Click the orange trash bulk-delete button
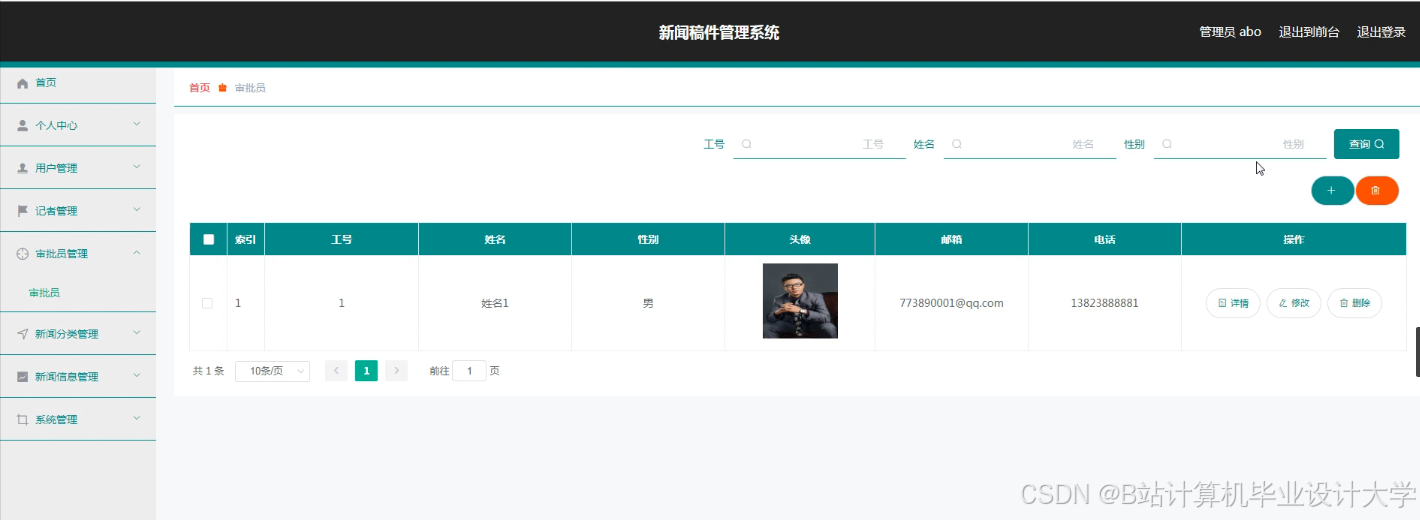Viewport: 1420px width, 520px height. (1377, 190)
